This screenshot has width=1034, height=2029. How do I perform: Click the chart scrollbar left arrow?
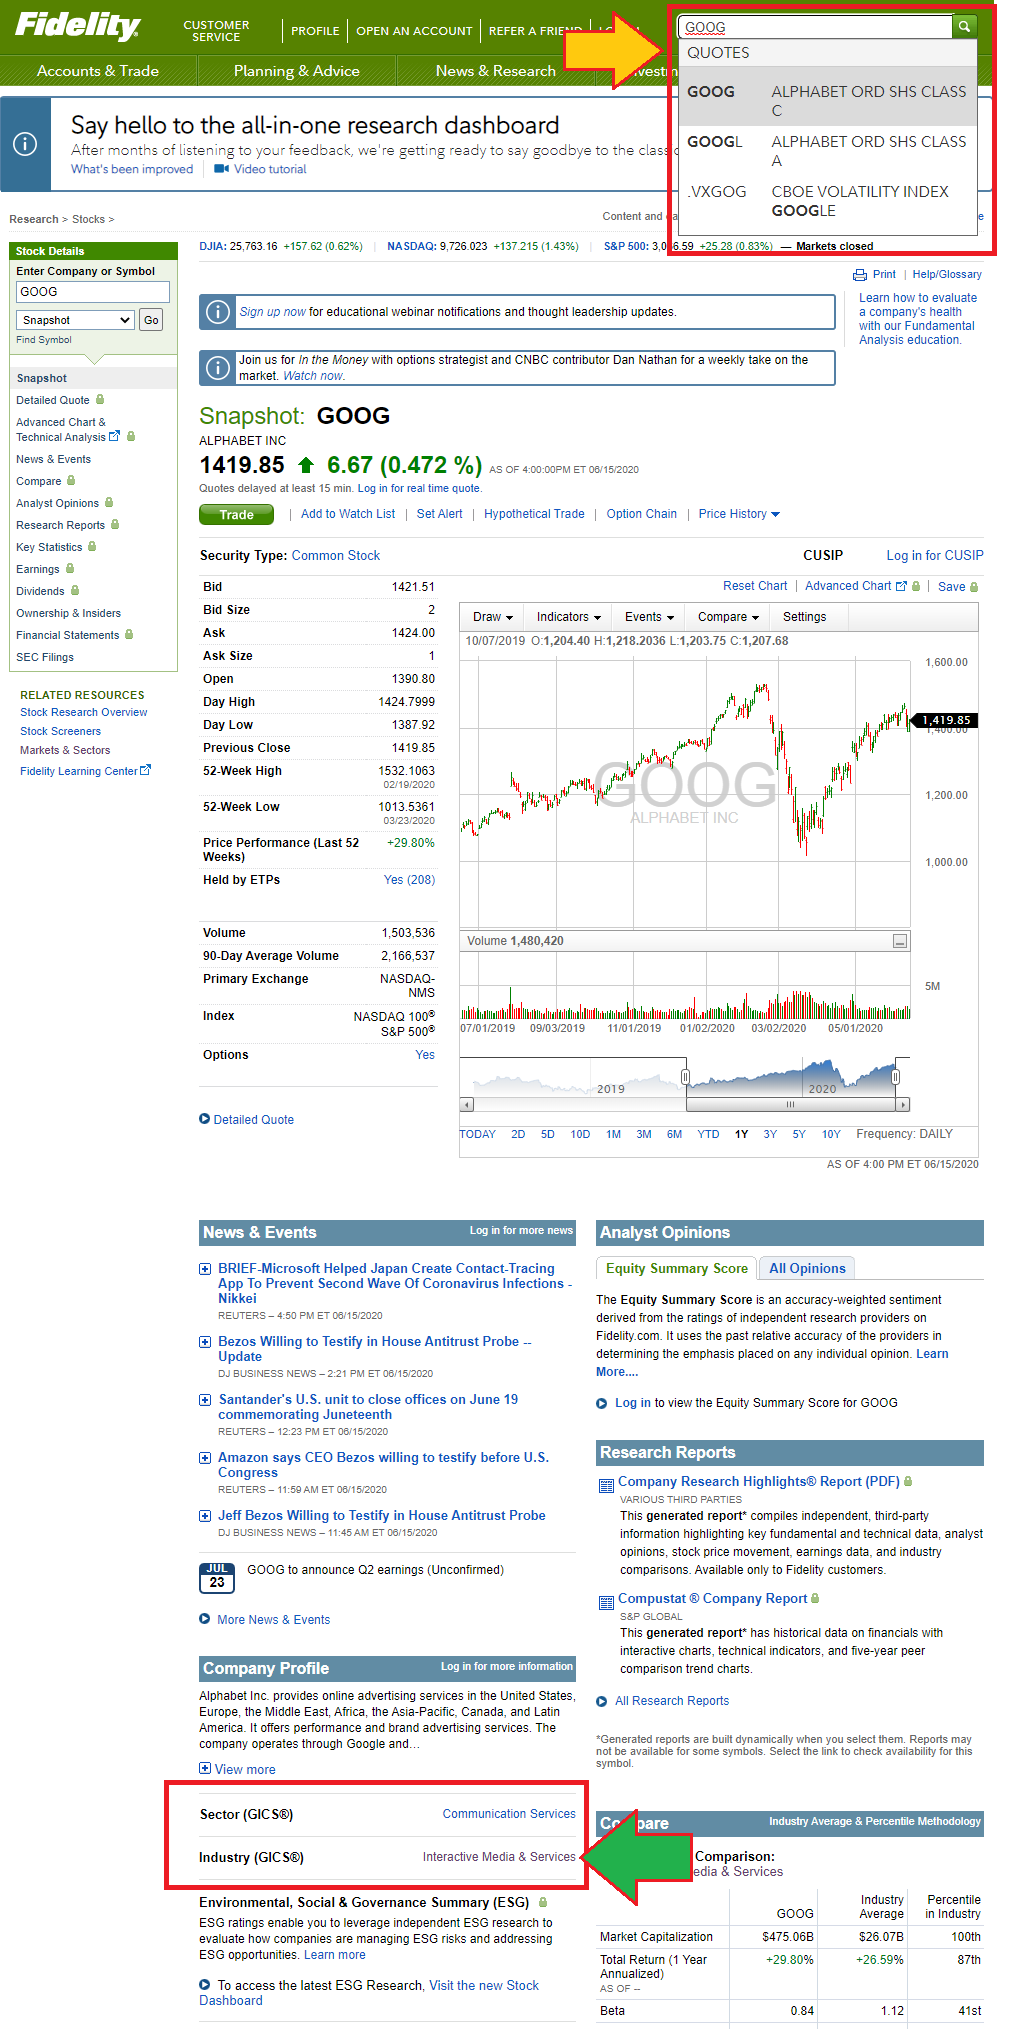(x=466, y=1105)
